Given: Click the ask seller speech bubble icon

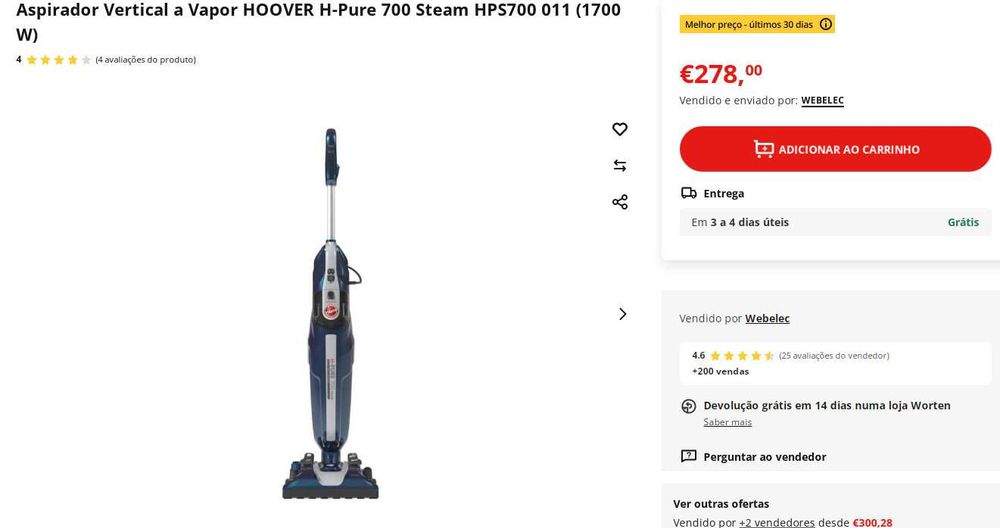Looking at the screenshot, I should pyautogui.click(x=689, y=456).
